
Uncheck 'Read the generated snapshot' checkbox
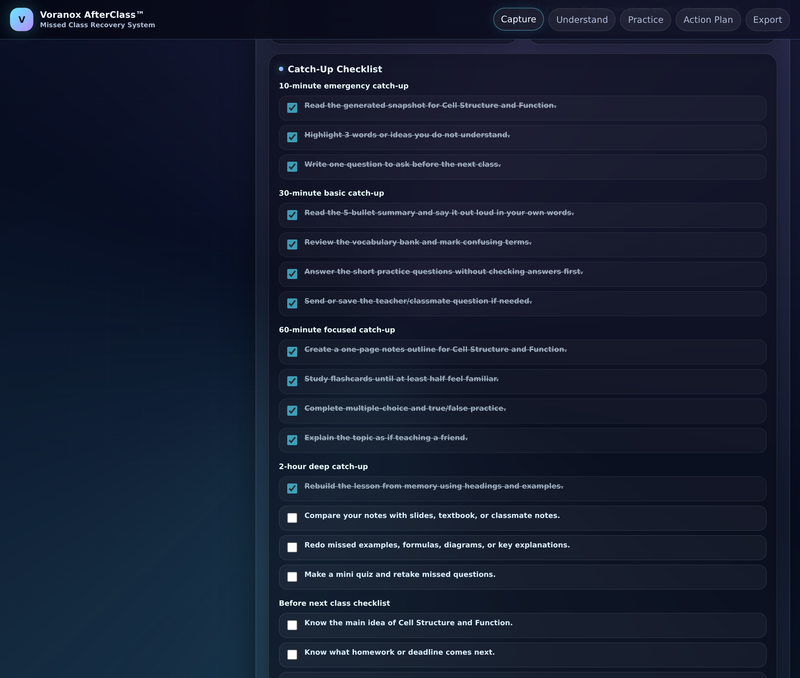tap(292, 108)
